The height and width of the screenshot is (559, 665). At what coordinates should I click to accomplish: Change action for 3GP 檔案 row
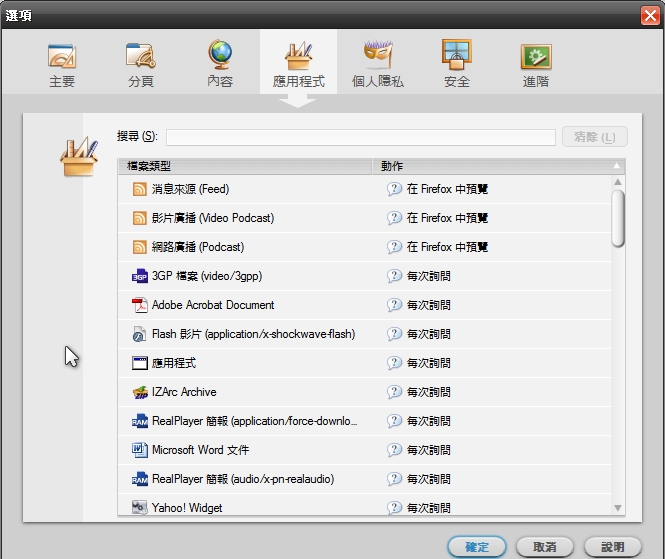[x=490, y=276]
